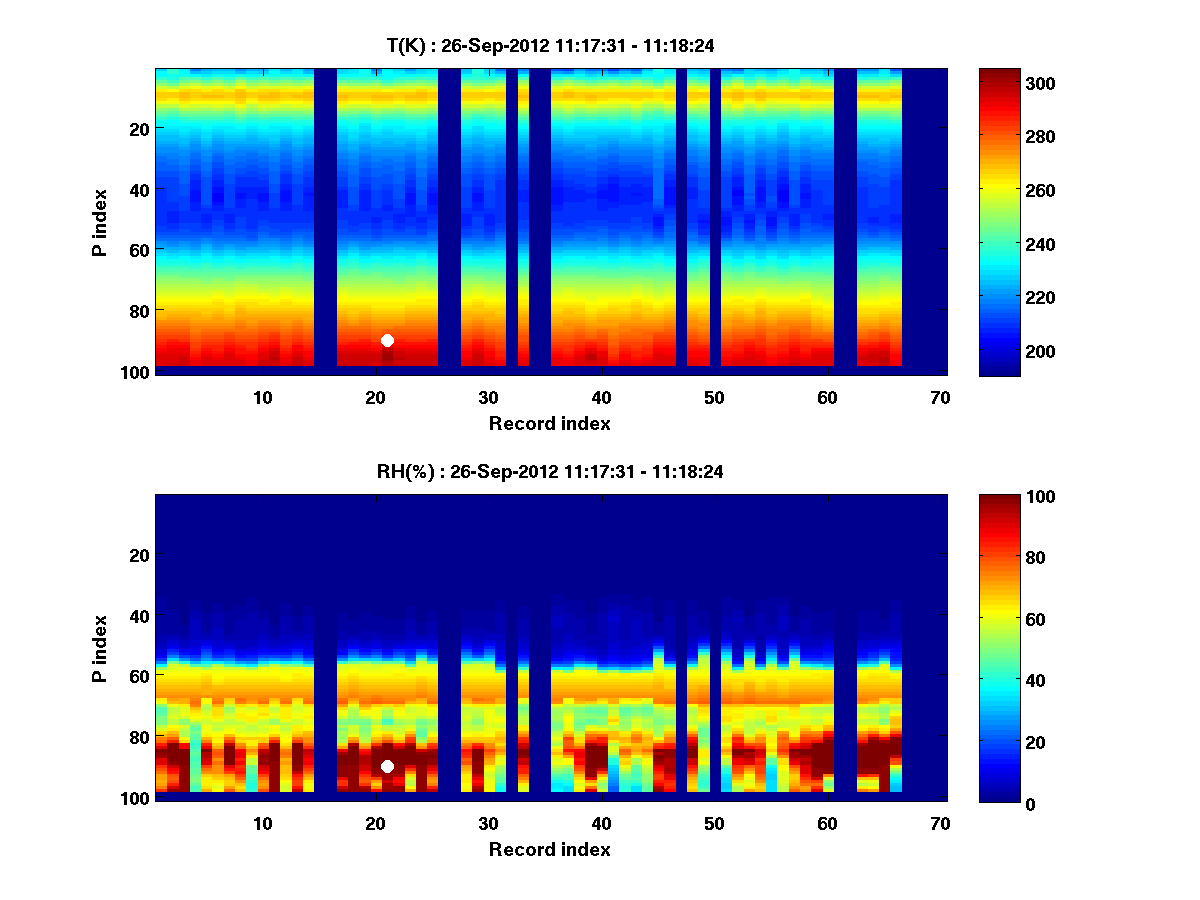The height and width of the screenshot is (900, 1200).
Task: Select the T(K) plot title text
Action: pos(550,46)
